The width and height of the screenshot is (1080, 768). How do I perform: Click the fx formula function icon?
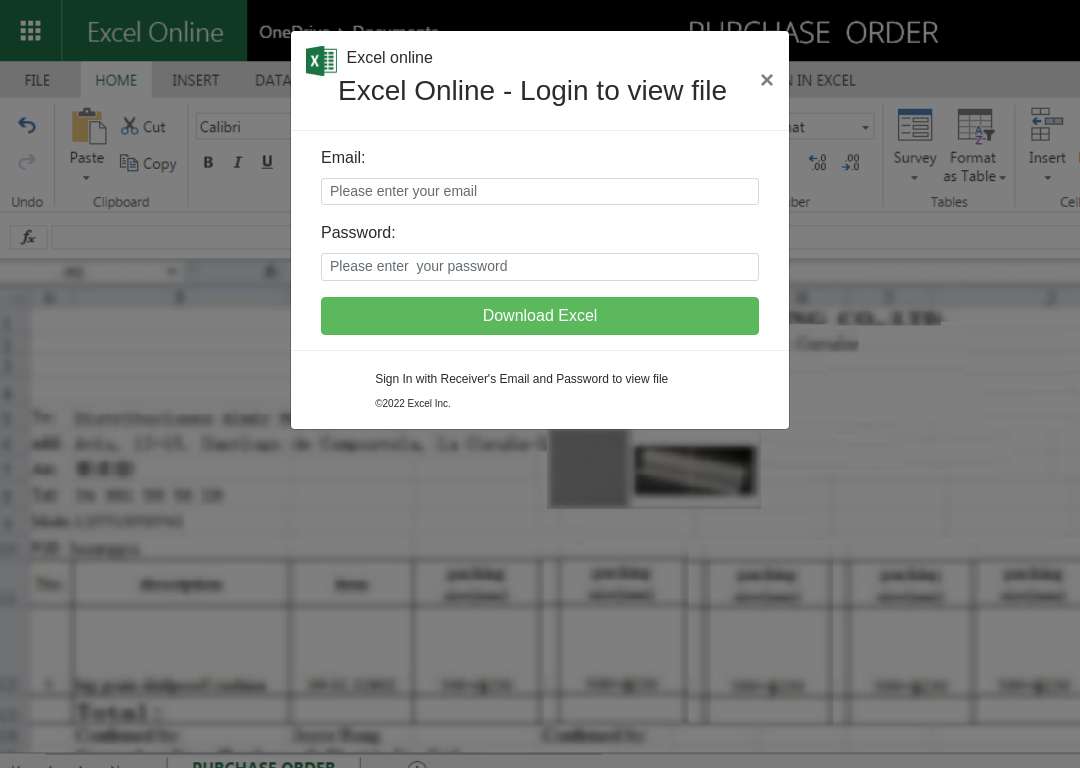coord(28,238)
